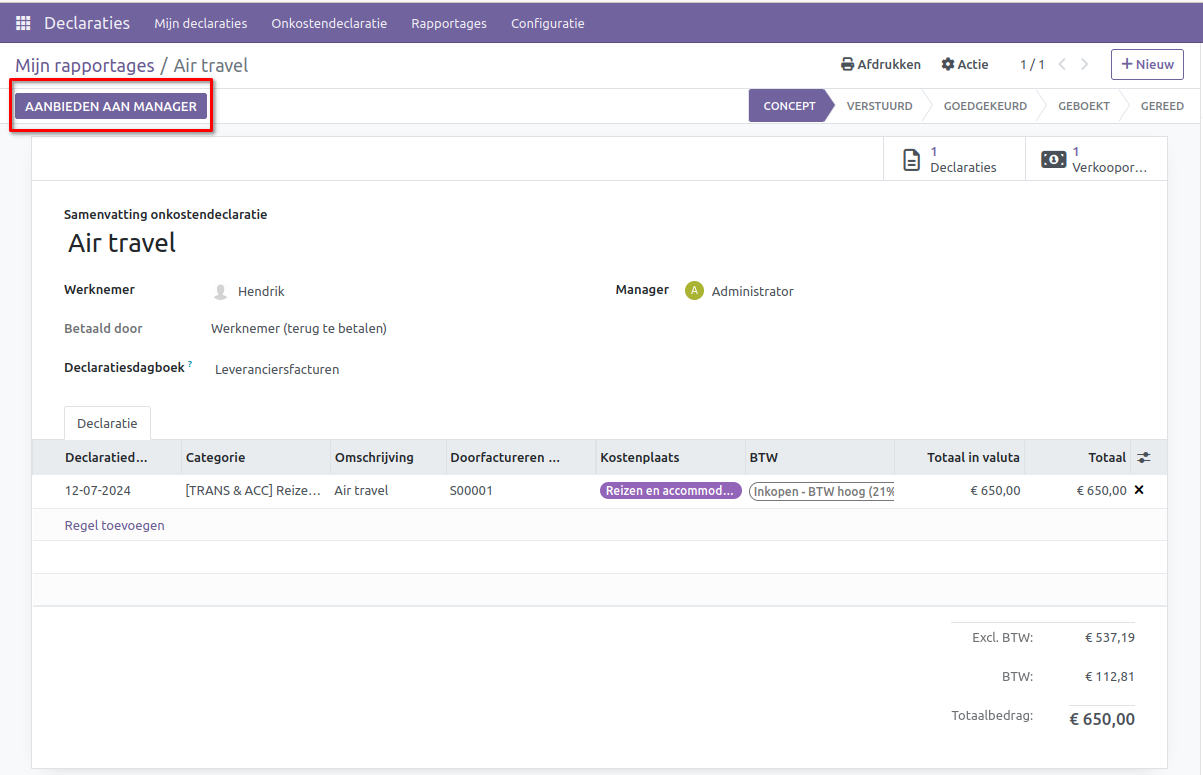This screenshot has height=775, width=1203.
Task: Click the Nieuw button
Action: click(x=1147, y=65)
